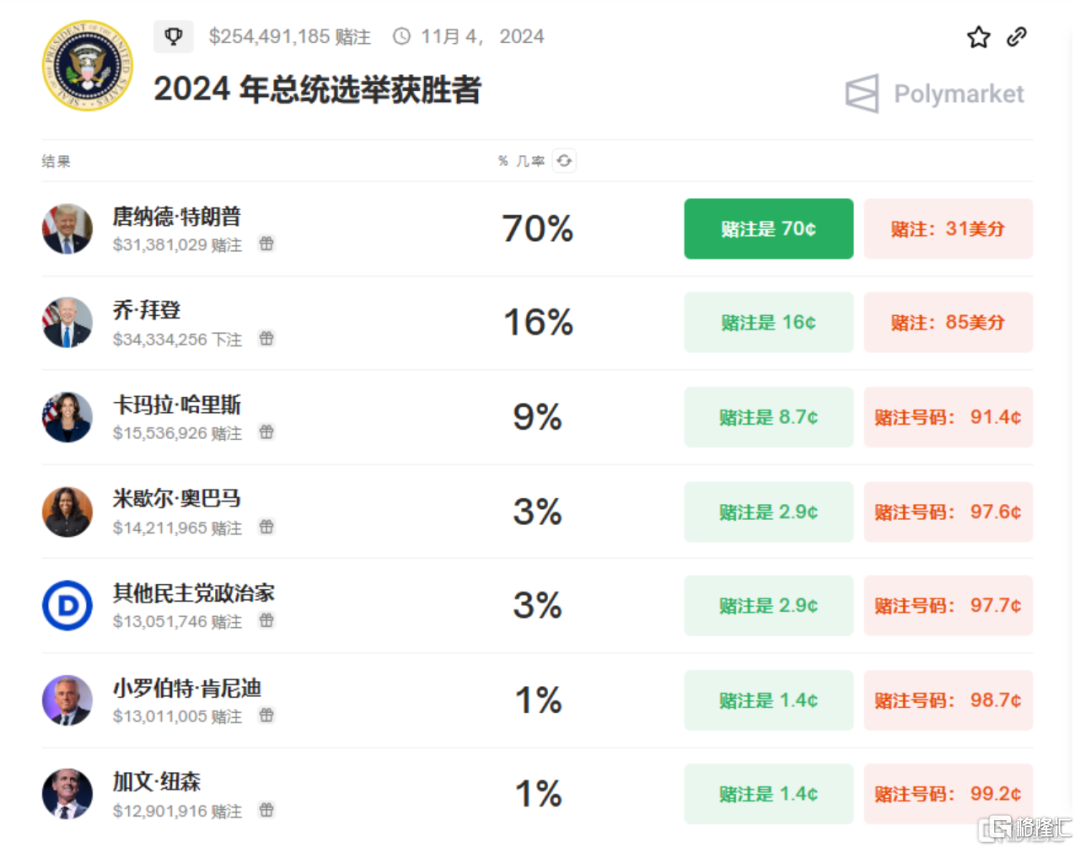Choose the 赌注：85美分 button for Biden

click(x=948, y=323)
